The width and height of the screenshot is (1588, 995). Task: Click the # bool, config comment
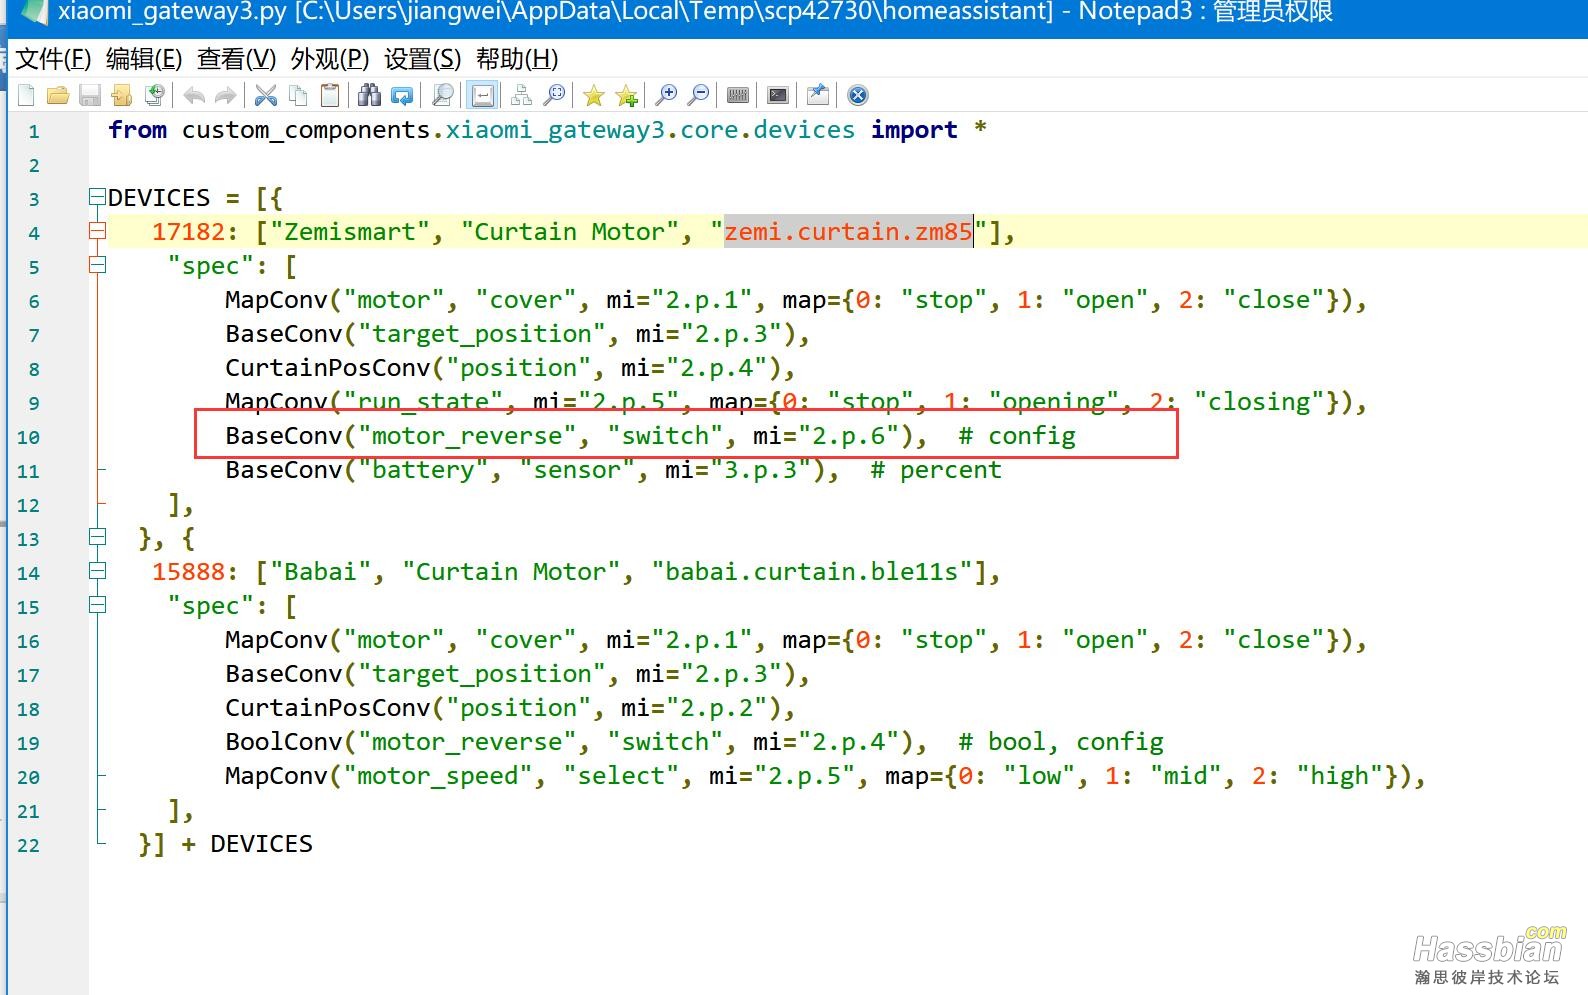point(1061,742)
